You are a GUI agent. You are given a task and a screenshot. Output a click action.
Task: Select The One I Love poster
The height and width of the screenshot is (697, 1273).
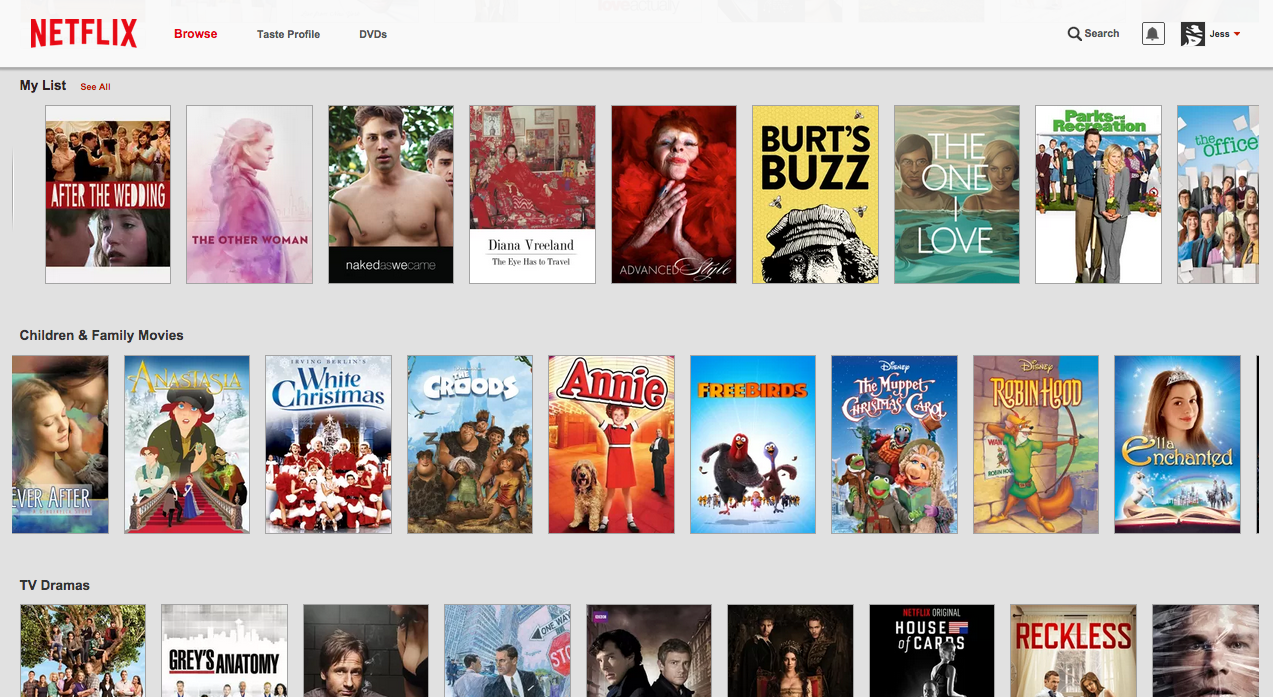(x=957, y=195)
